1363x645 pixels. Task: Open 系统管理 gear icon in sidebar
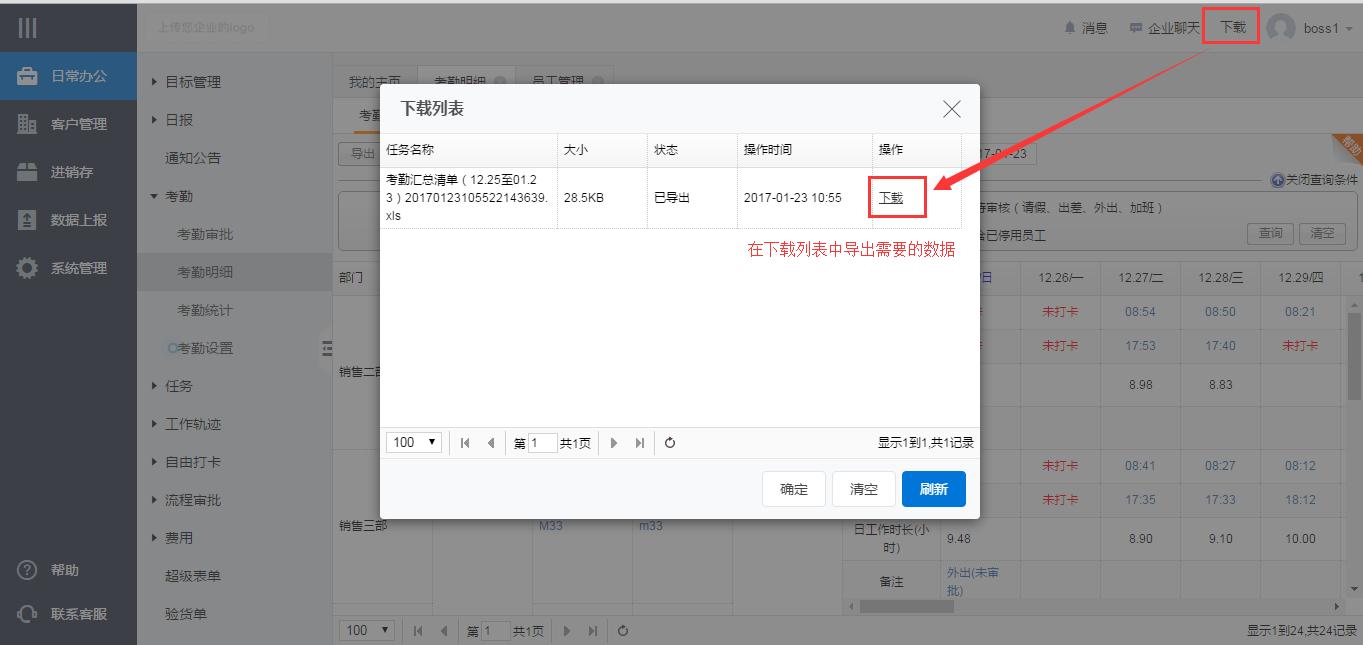tap(27, 268)
